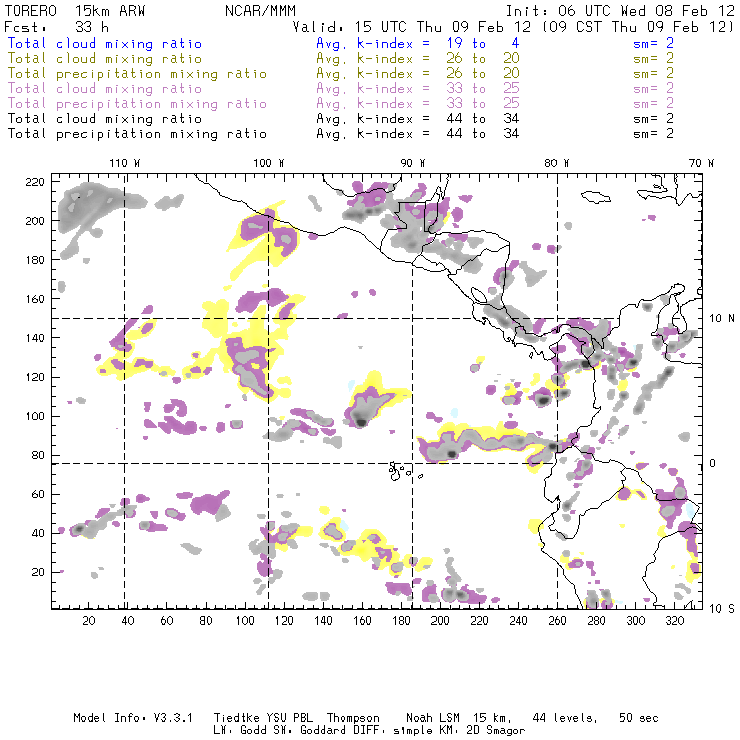Click the olive "Total precipitation mixing ratio" legend line

coord(137,74)
